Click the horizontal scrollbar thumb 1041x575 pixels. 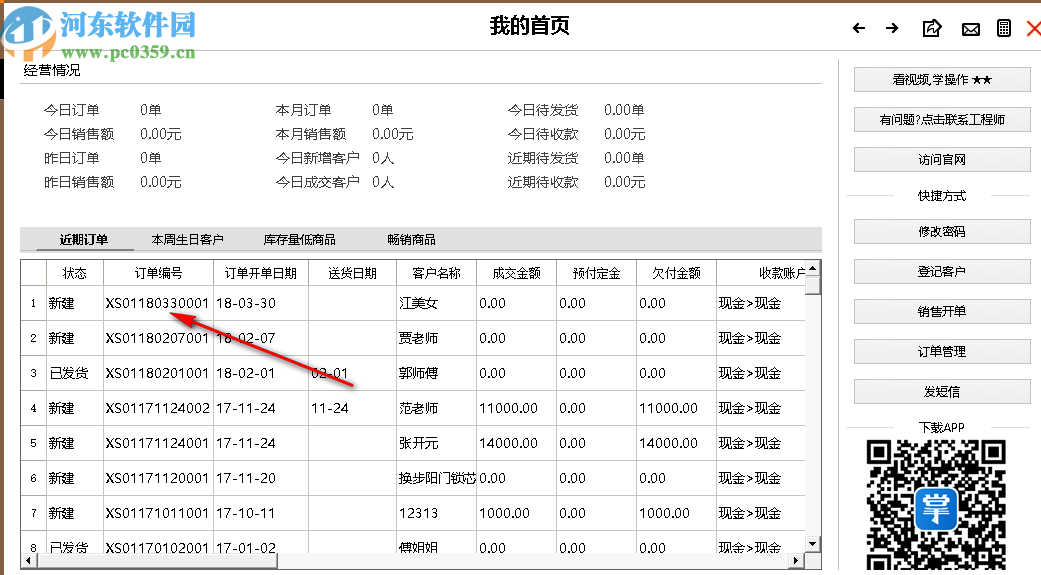157,560
